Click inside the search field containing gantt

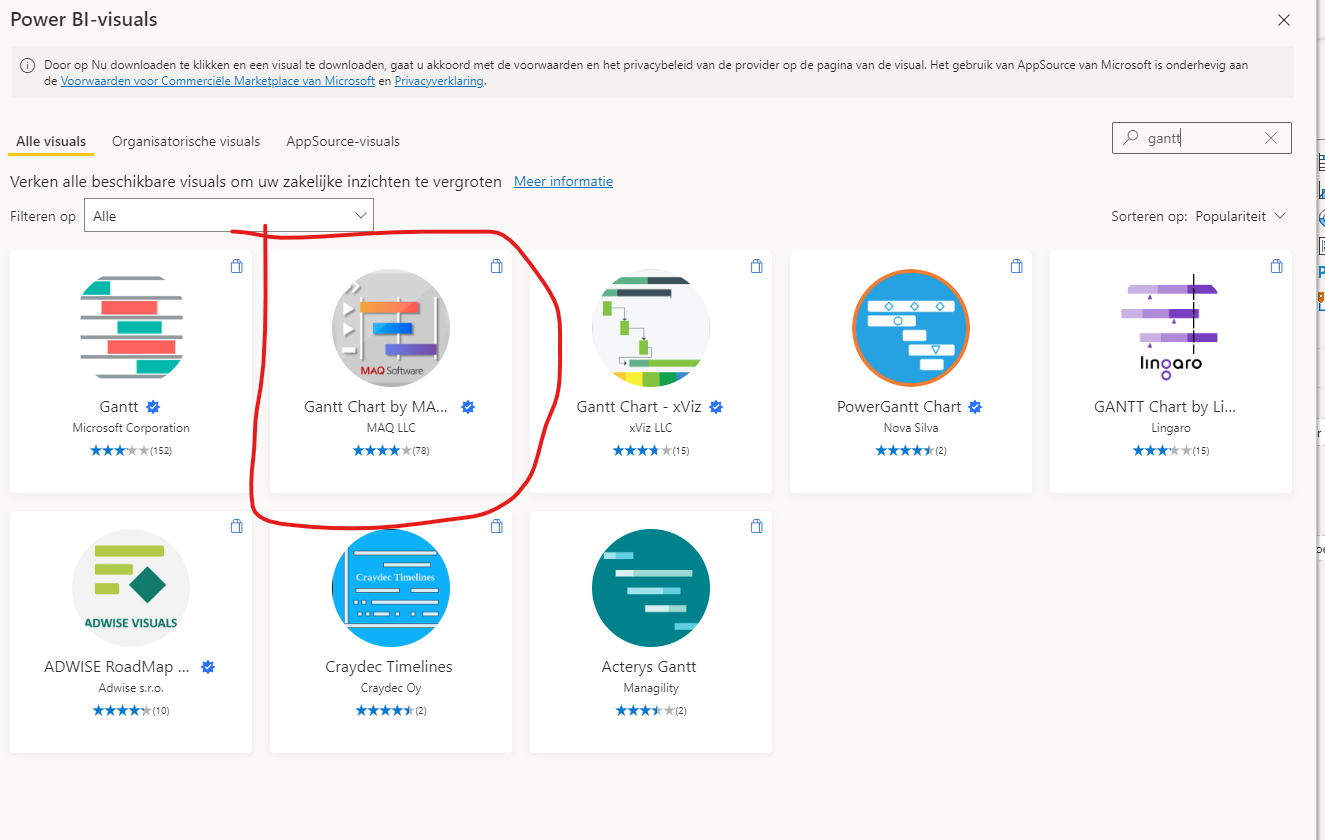(1202, 138)
